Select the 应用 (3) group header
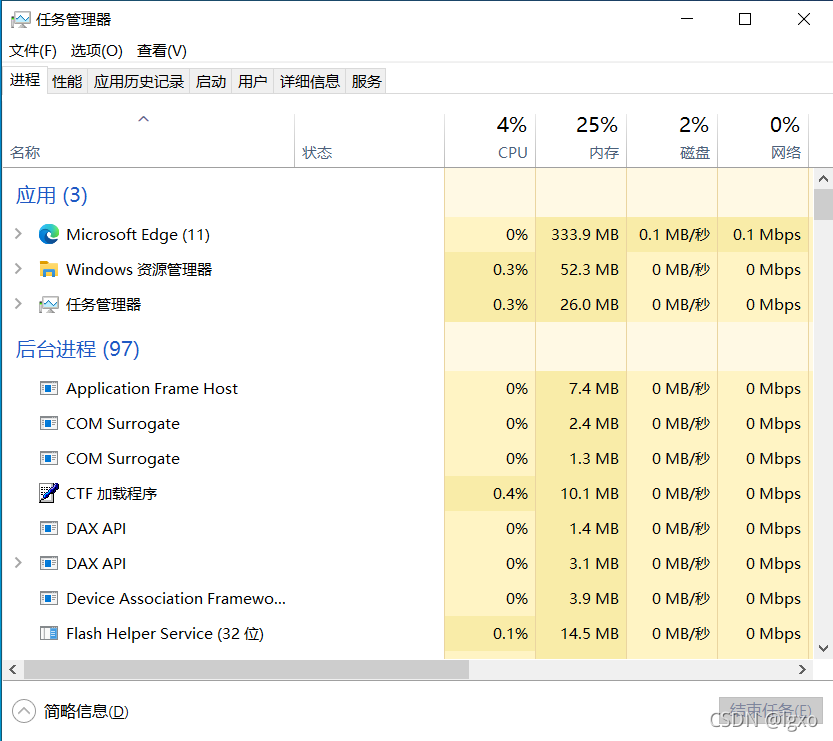833x741 pixels. pos(52,195)
